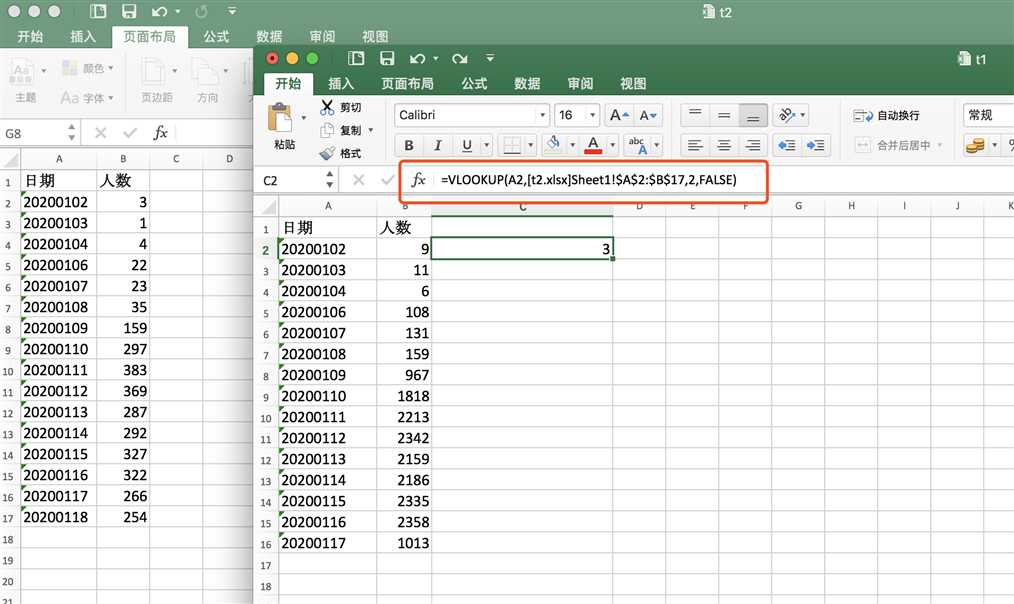Select cell 20200118 in t2 sheet
The width and height of the screenshot is (1014, 604).
tap(59, 517)
